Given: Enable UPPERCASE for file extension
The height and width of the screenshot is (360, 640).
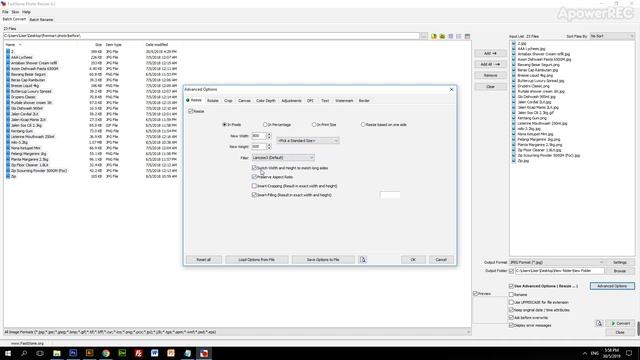Looking at the screenshot, I should coord(511,302).
